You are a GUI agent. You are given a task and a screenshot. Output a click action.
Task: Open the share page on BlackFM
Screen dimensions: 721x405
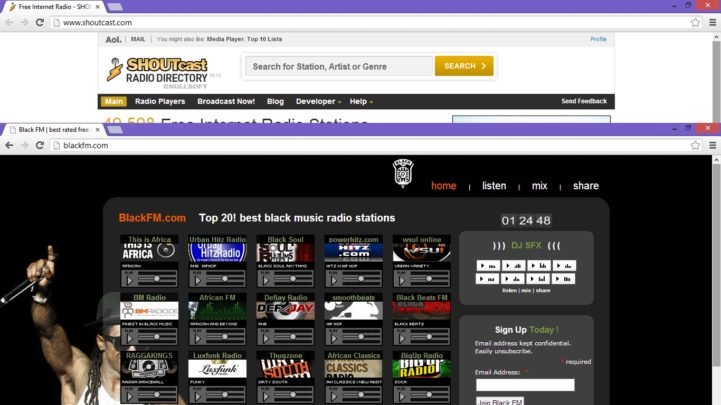[586, 186]
